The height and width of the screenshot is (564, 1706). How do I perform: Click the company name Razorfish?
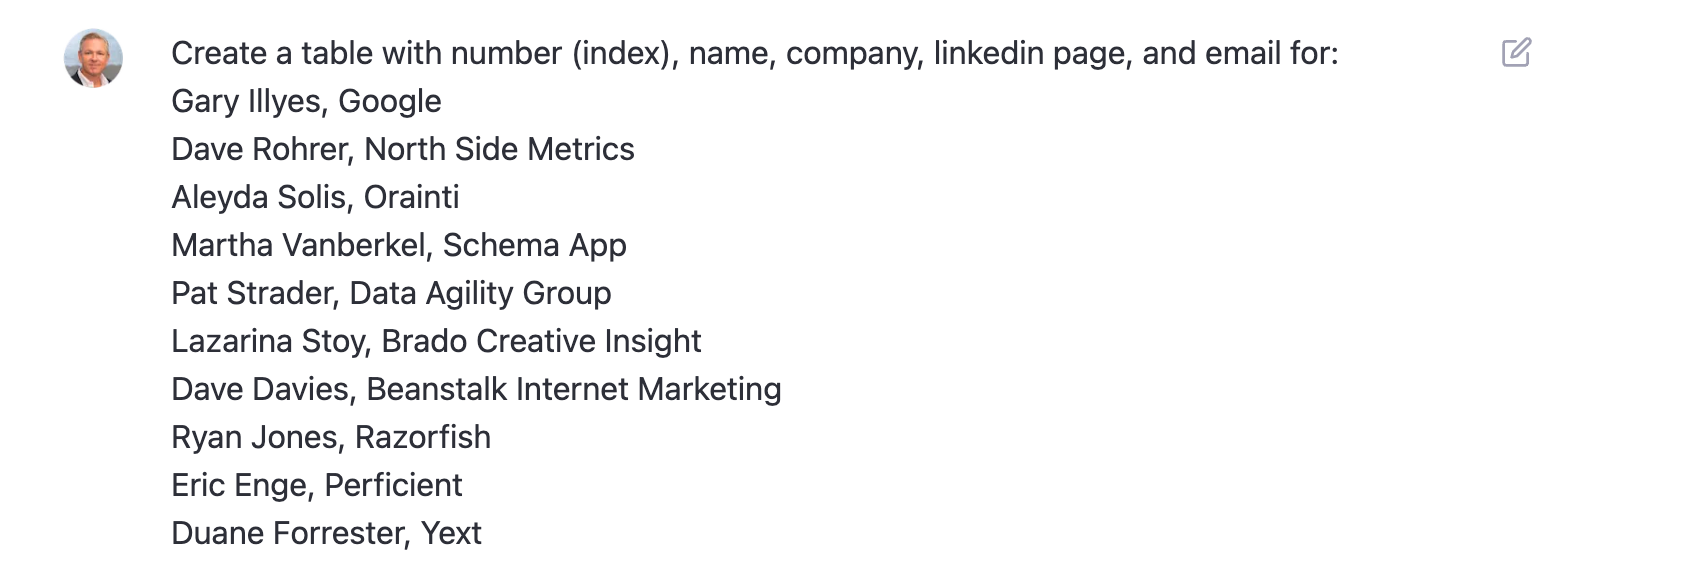(423, 437)
